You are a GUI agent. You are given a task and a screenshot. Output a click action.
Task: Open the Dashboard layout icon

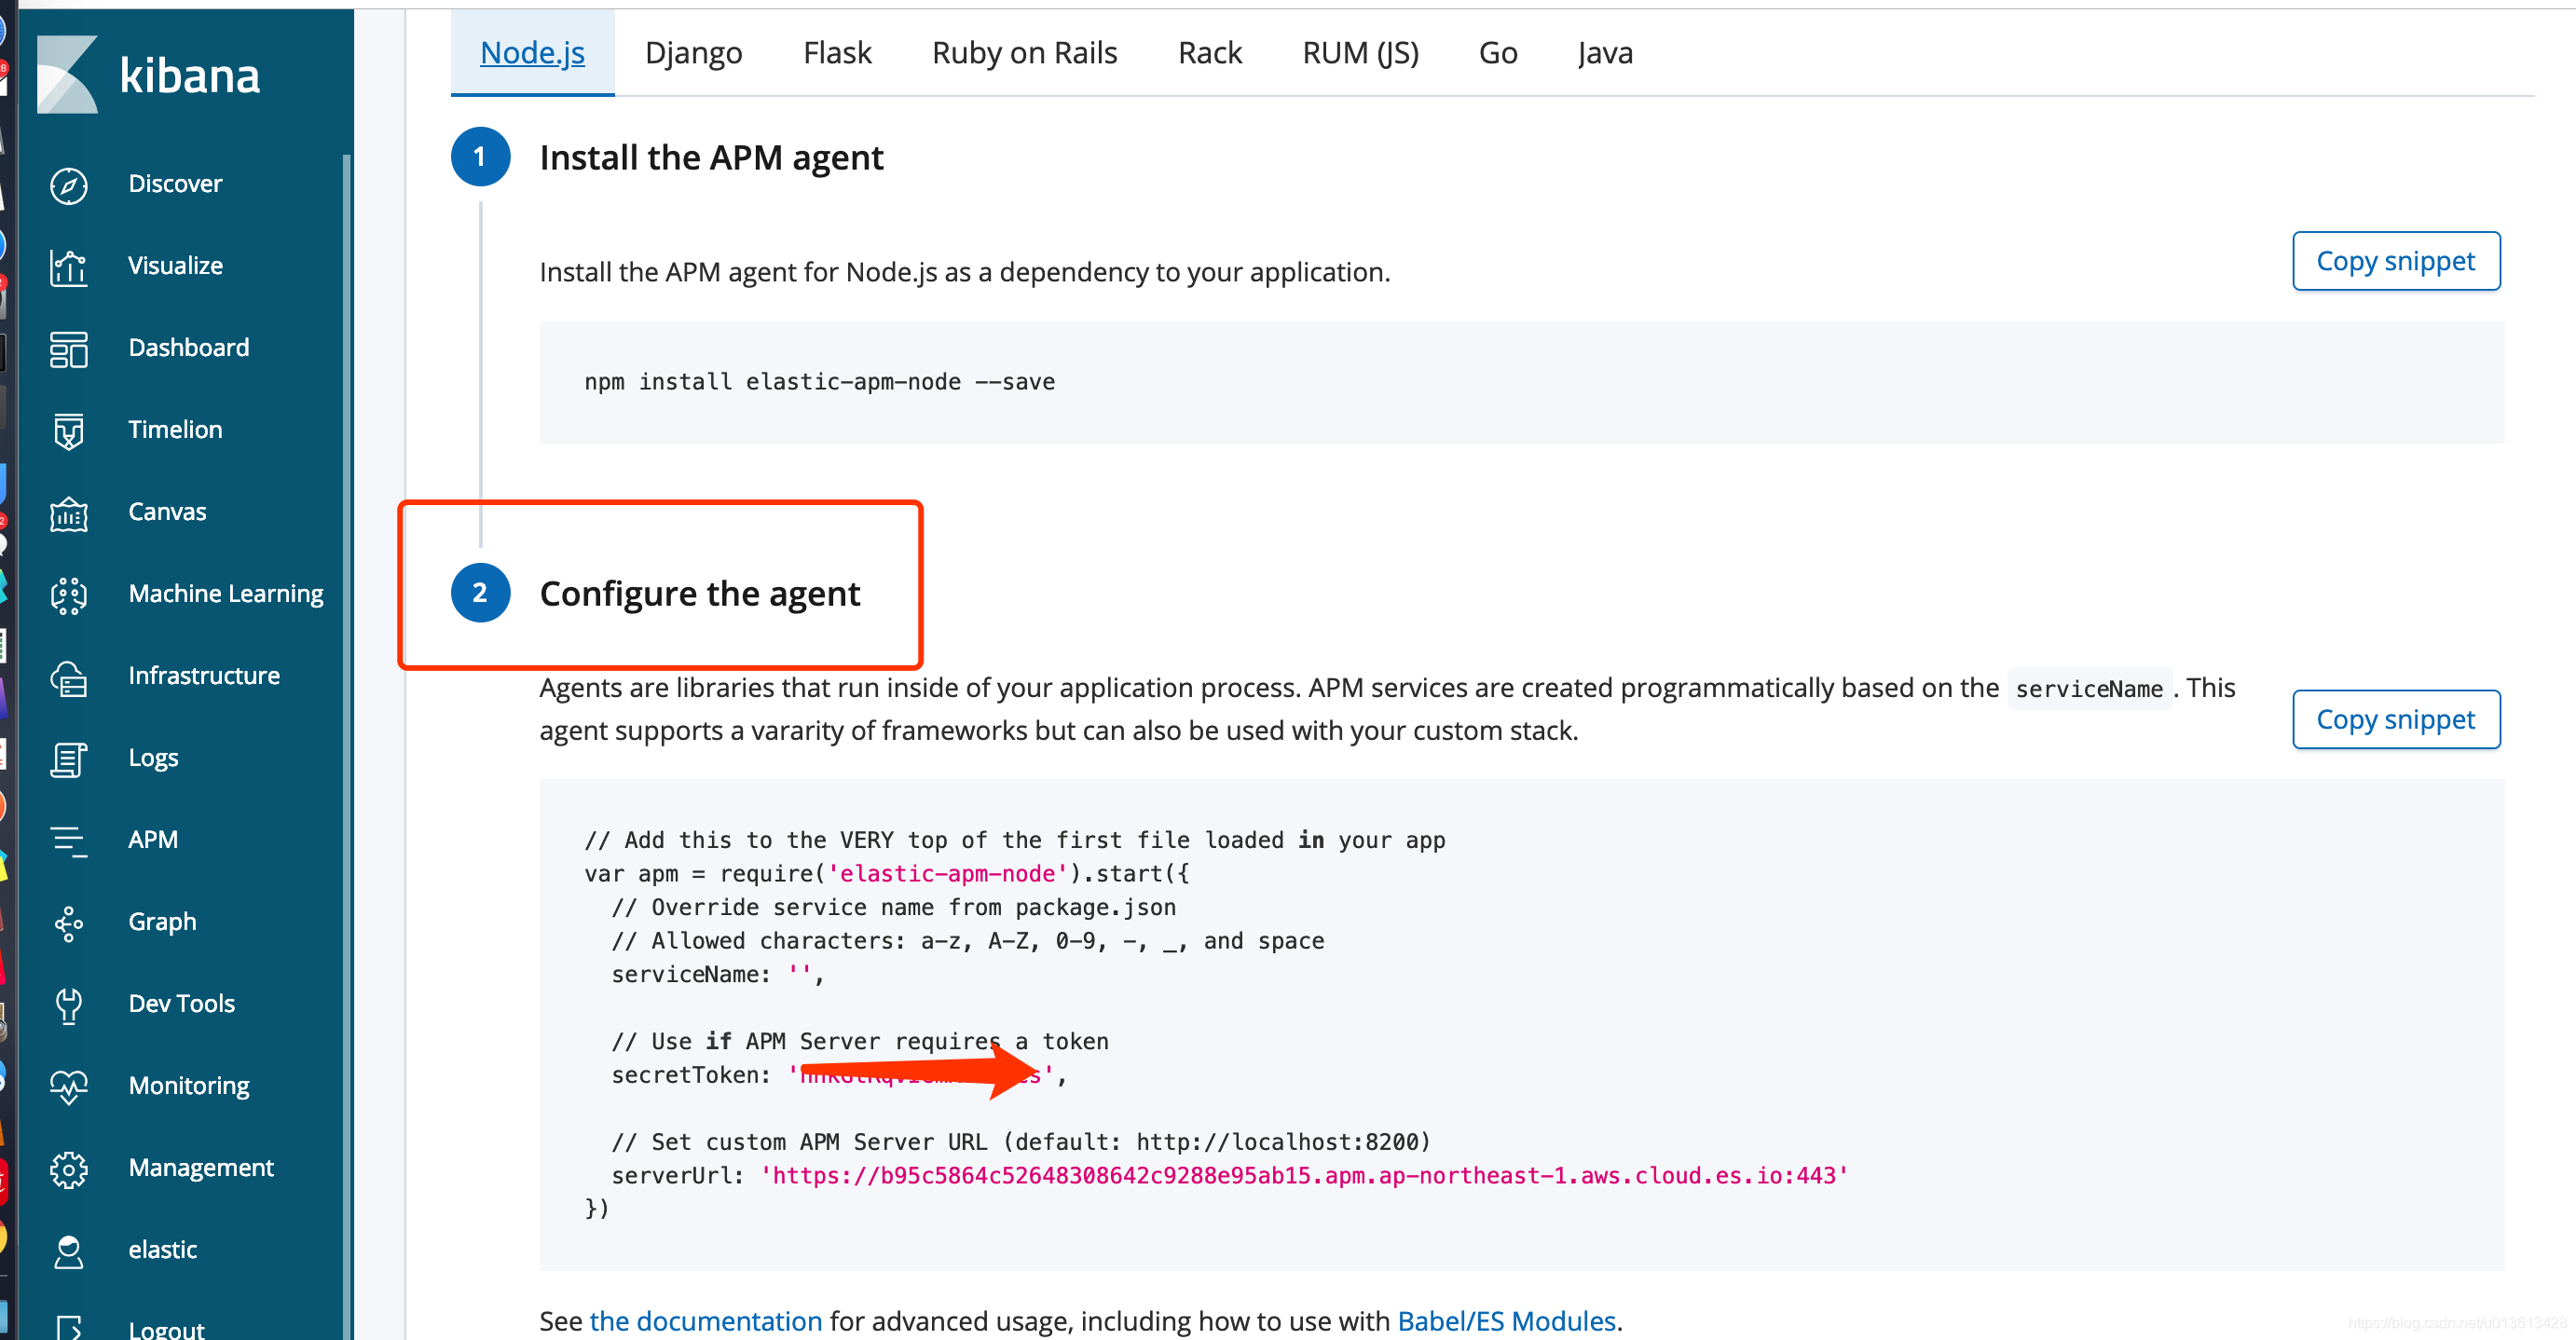tap(69, 349)
